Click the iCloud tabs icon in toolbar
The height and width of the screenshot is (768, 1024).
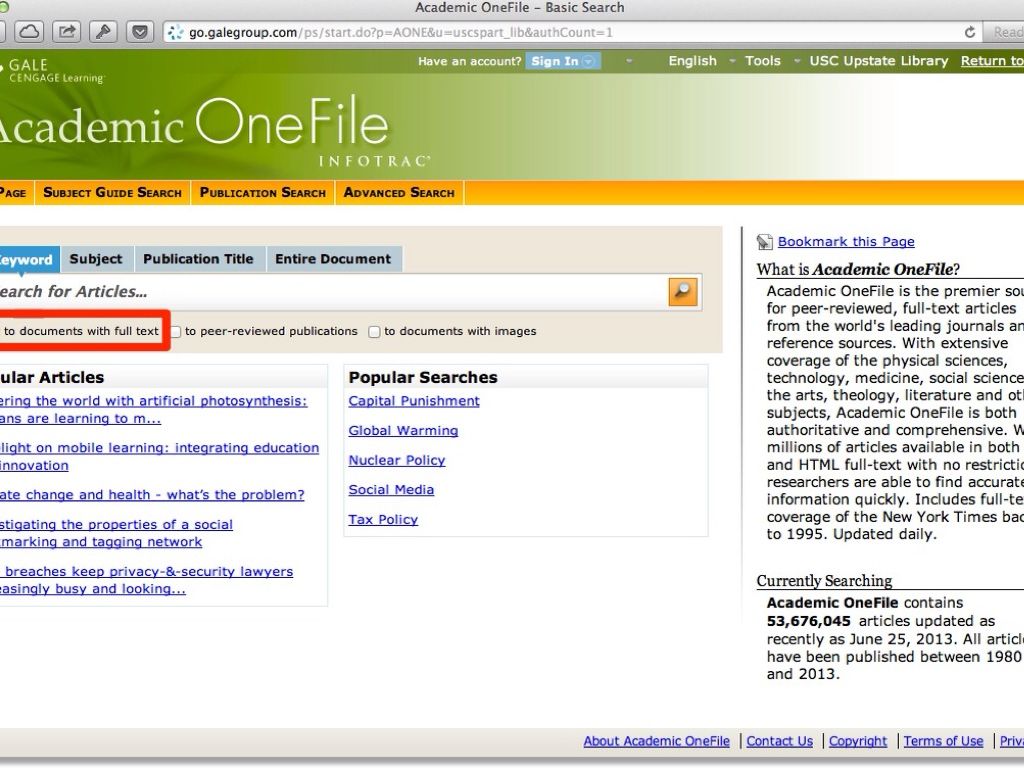[30, 32]
